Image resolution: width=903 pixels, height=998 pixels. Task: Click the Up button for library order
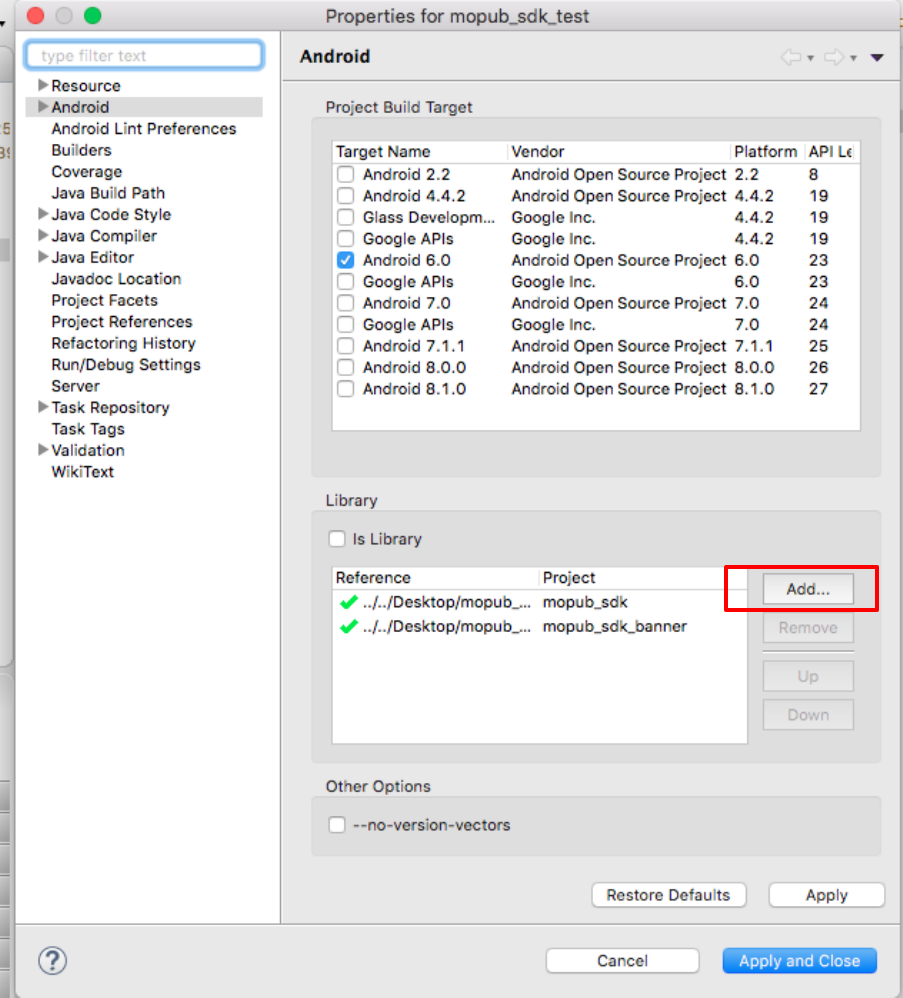click(808, 676)
